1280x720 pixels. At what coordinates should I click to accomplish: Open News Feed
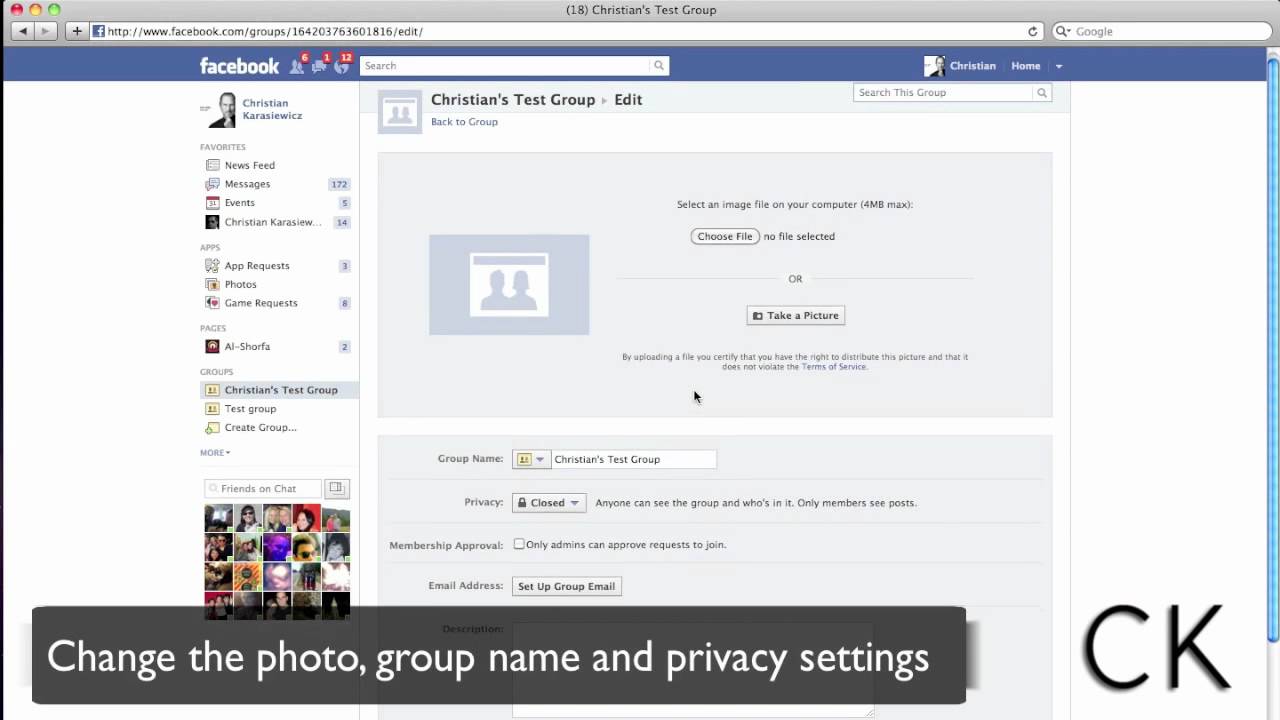(x=249, y=165)
